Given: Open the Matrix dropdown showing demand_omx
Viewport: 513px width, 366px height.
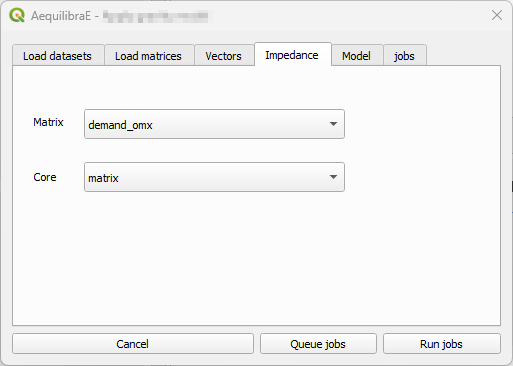Looking at the screenshot, I should pos(214,124).
